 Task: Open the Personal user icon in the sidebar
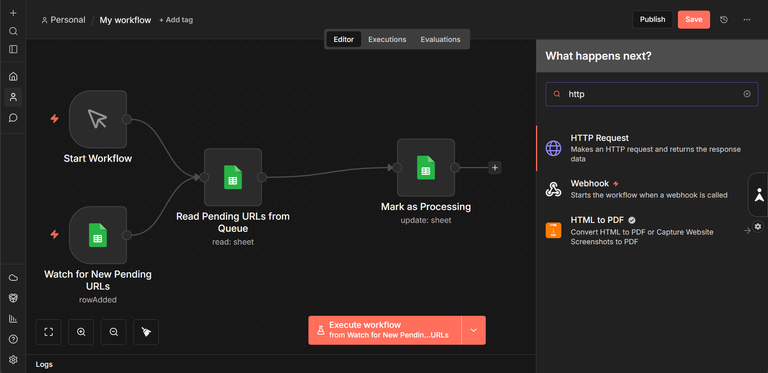point(13,97)
